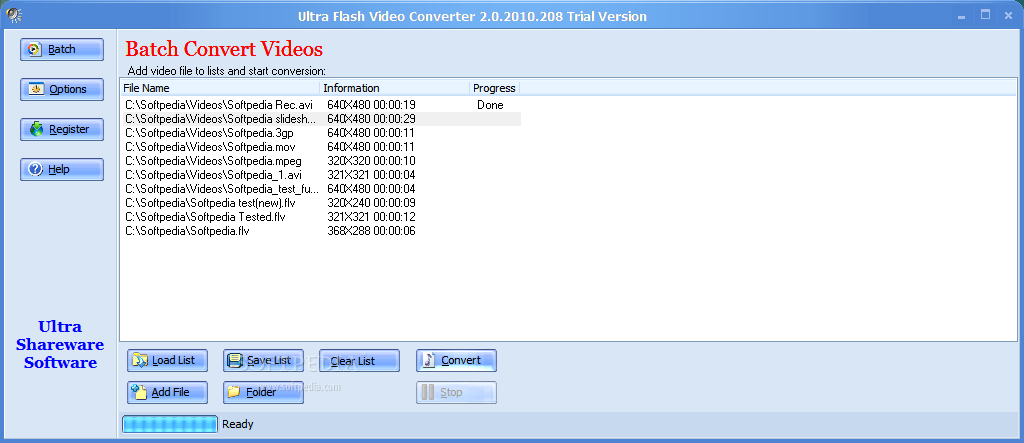Click the Help question mark icon
This screenshot has width=1024, height=443.
(36, 169)
